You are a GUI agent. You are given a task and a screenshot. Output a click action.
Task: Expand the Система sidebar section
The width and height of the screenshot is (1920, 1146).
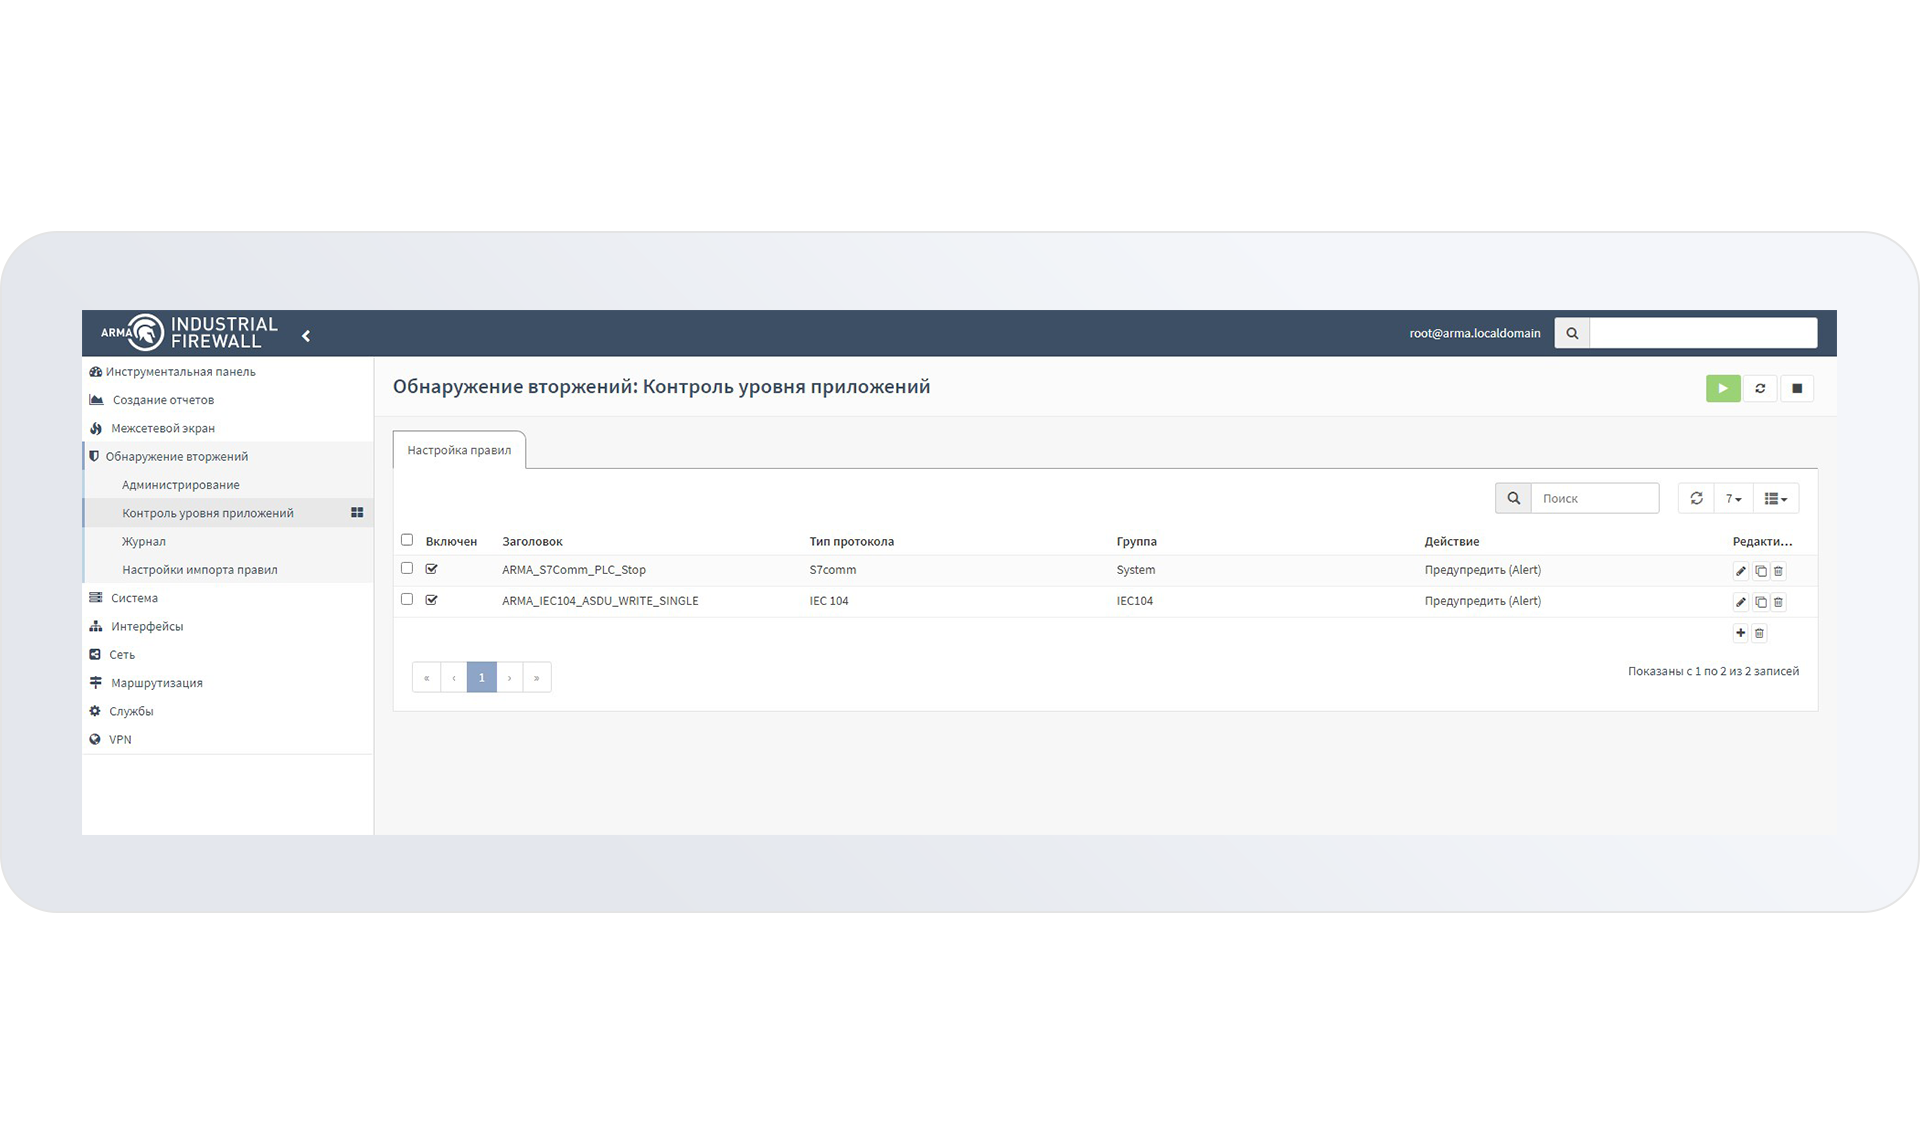[134, 598]
